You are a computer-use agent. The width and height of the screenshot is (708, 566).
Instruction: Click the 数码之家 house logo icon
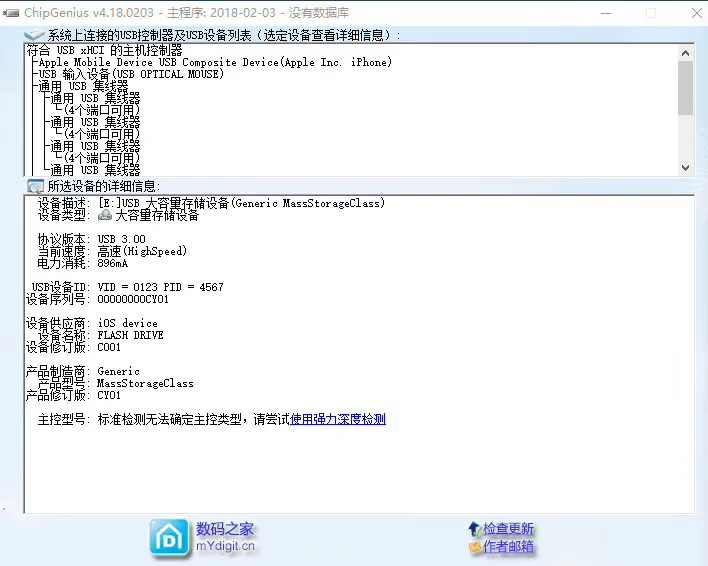(170, 537)
